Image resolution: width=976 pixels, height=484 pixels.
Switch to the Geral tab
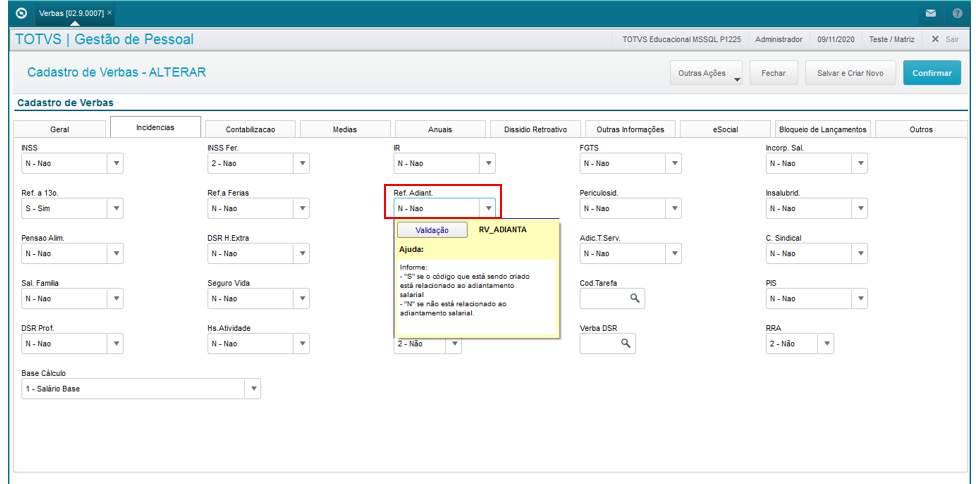(60, 129)
